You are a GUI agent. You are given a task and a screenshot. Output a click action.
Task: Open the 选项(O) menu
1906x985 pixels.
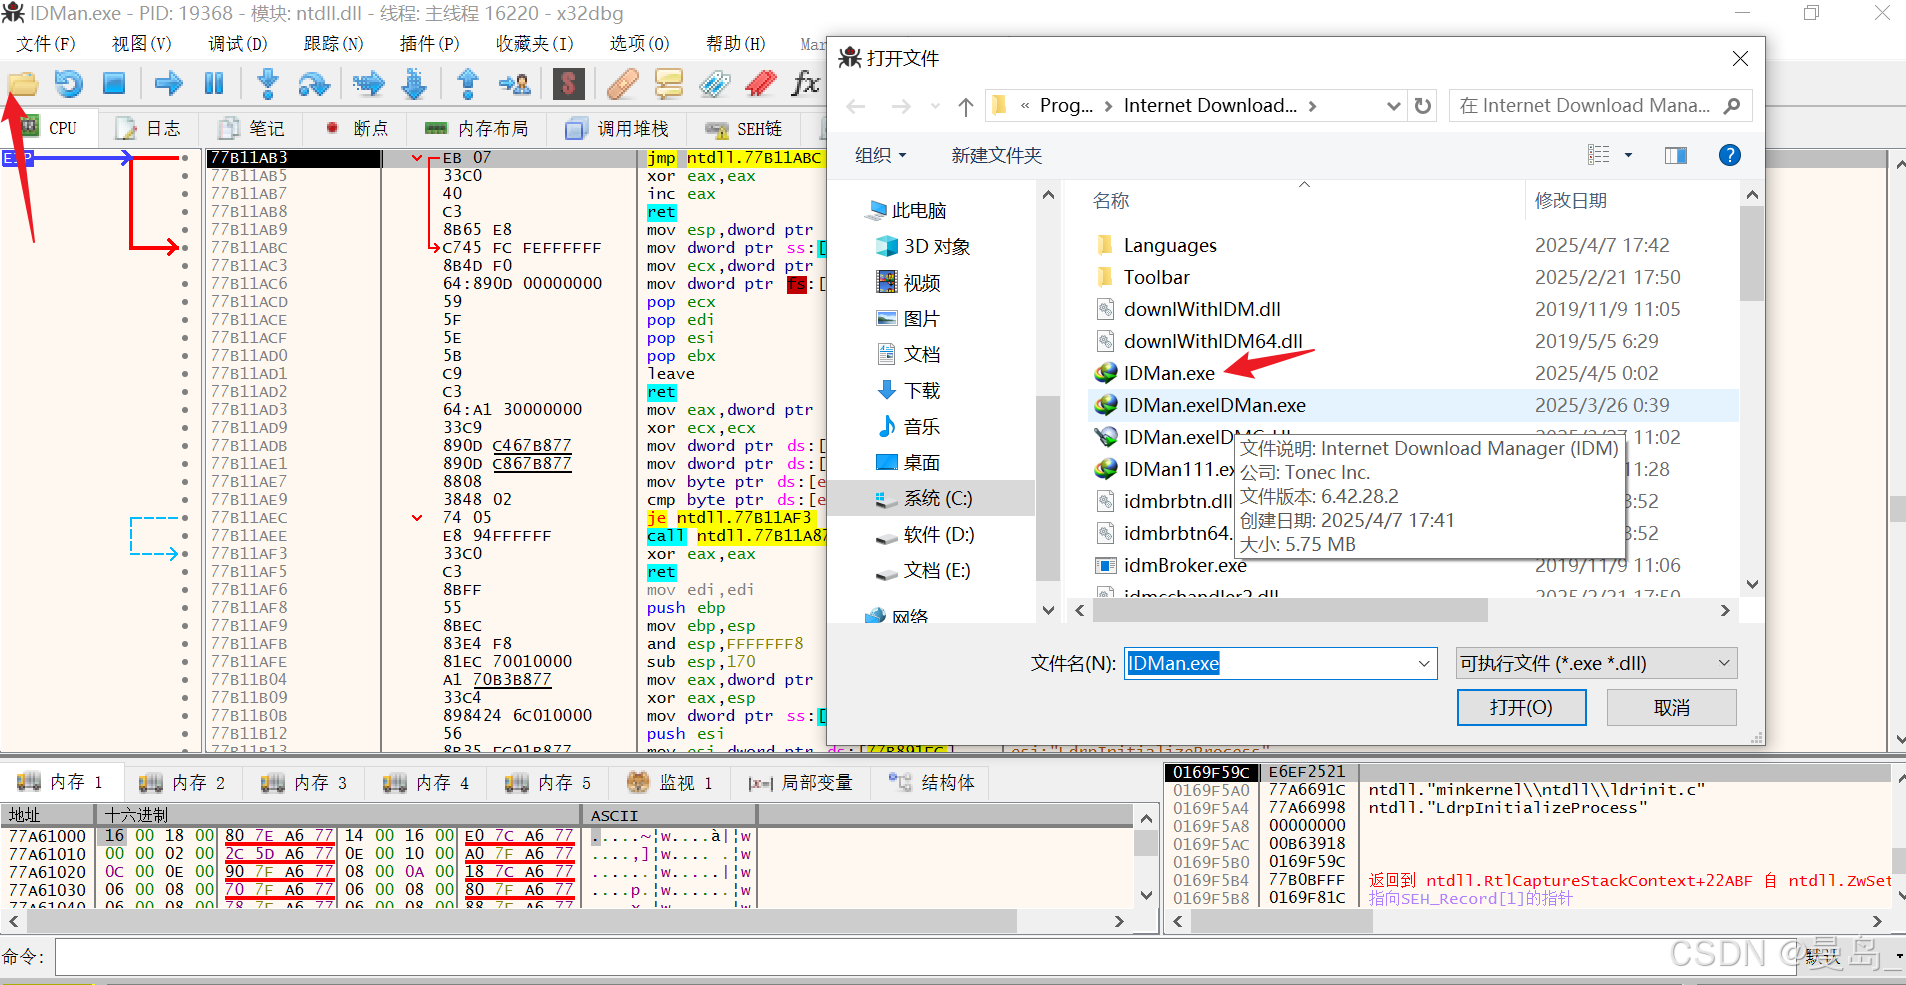coord(640,44)
